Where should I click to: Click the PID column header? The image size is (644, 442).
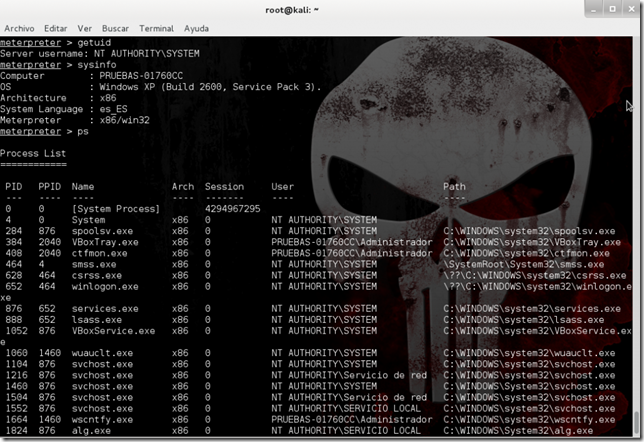click(14, 187)
